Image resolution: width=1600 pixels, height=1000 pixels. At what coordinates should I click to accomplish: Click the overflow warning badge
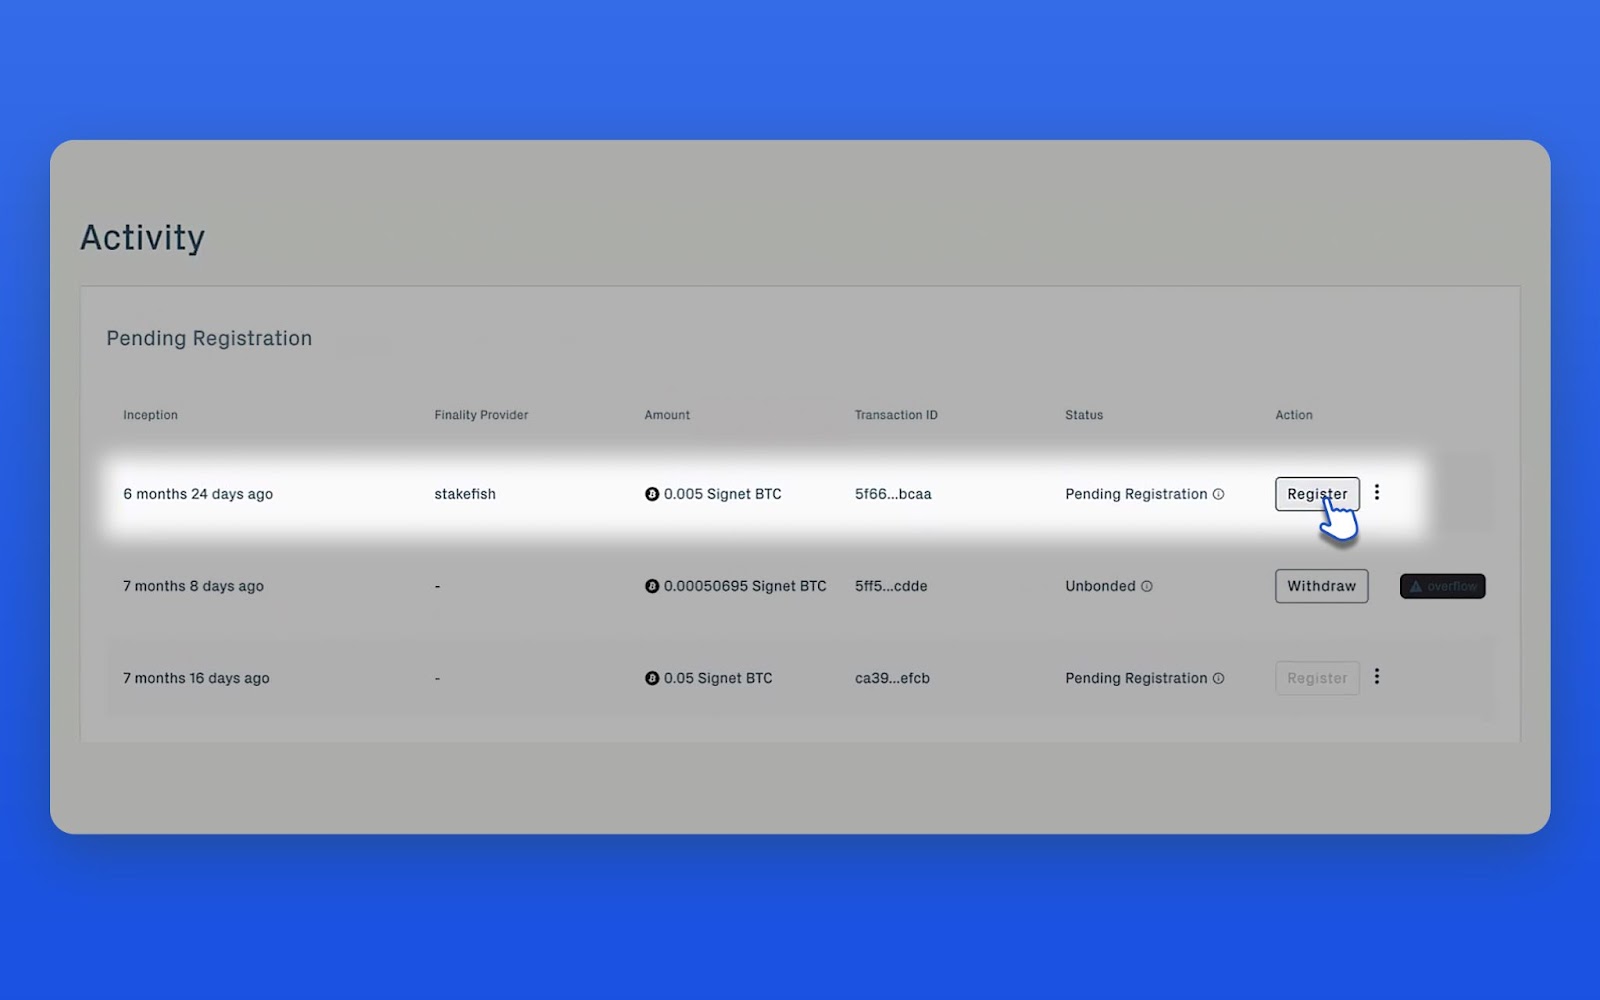pos(1442,586)
